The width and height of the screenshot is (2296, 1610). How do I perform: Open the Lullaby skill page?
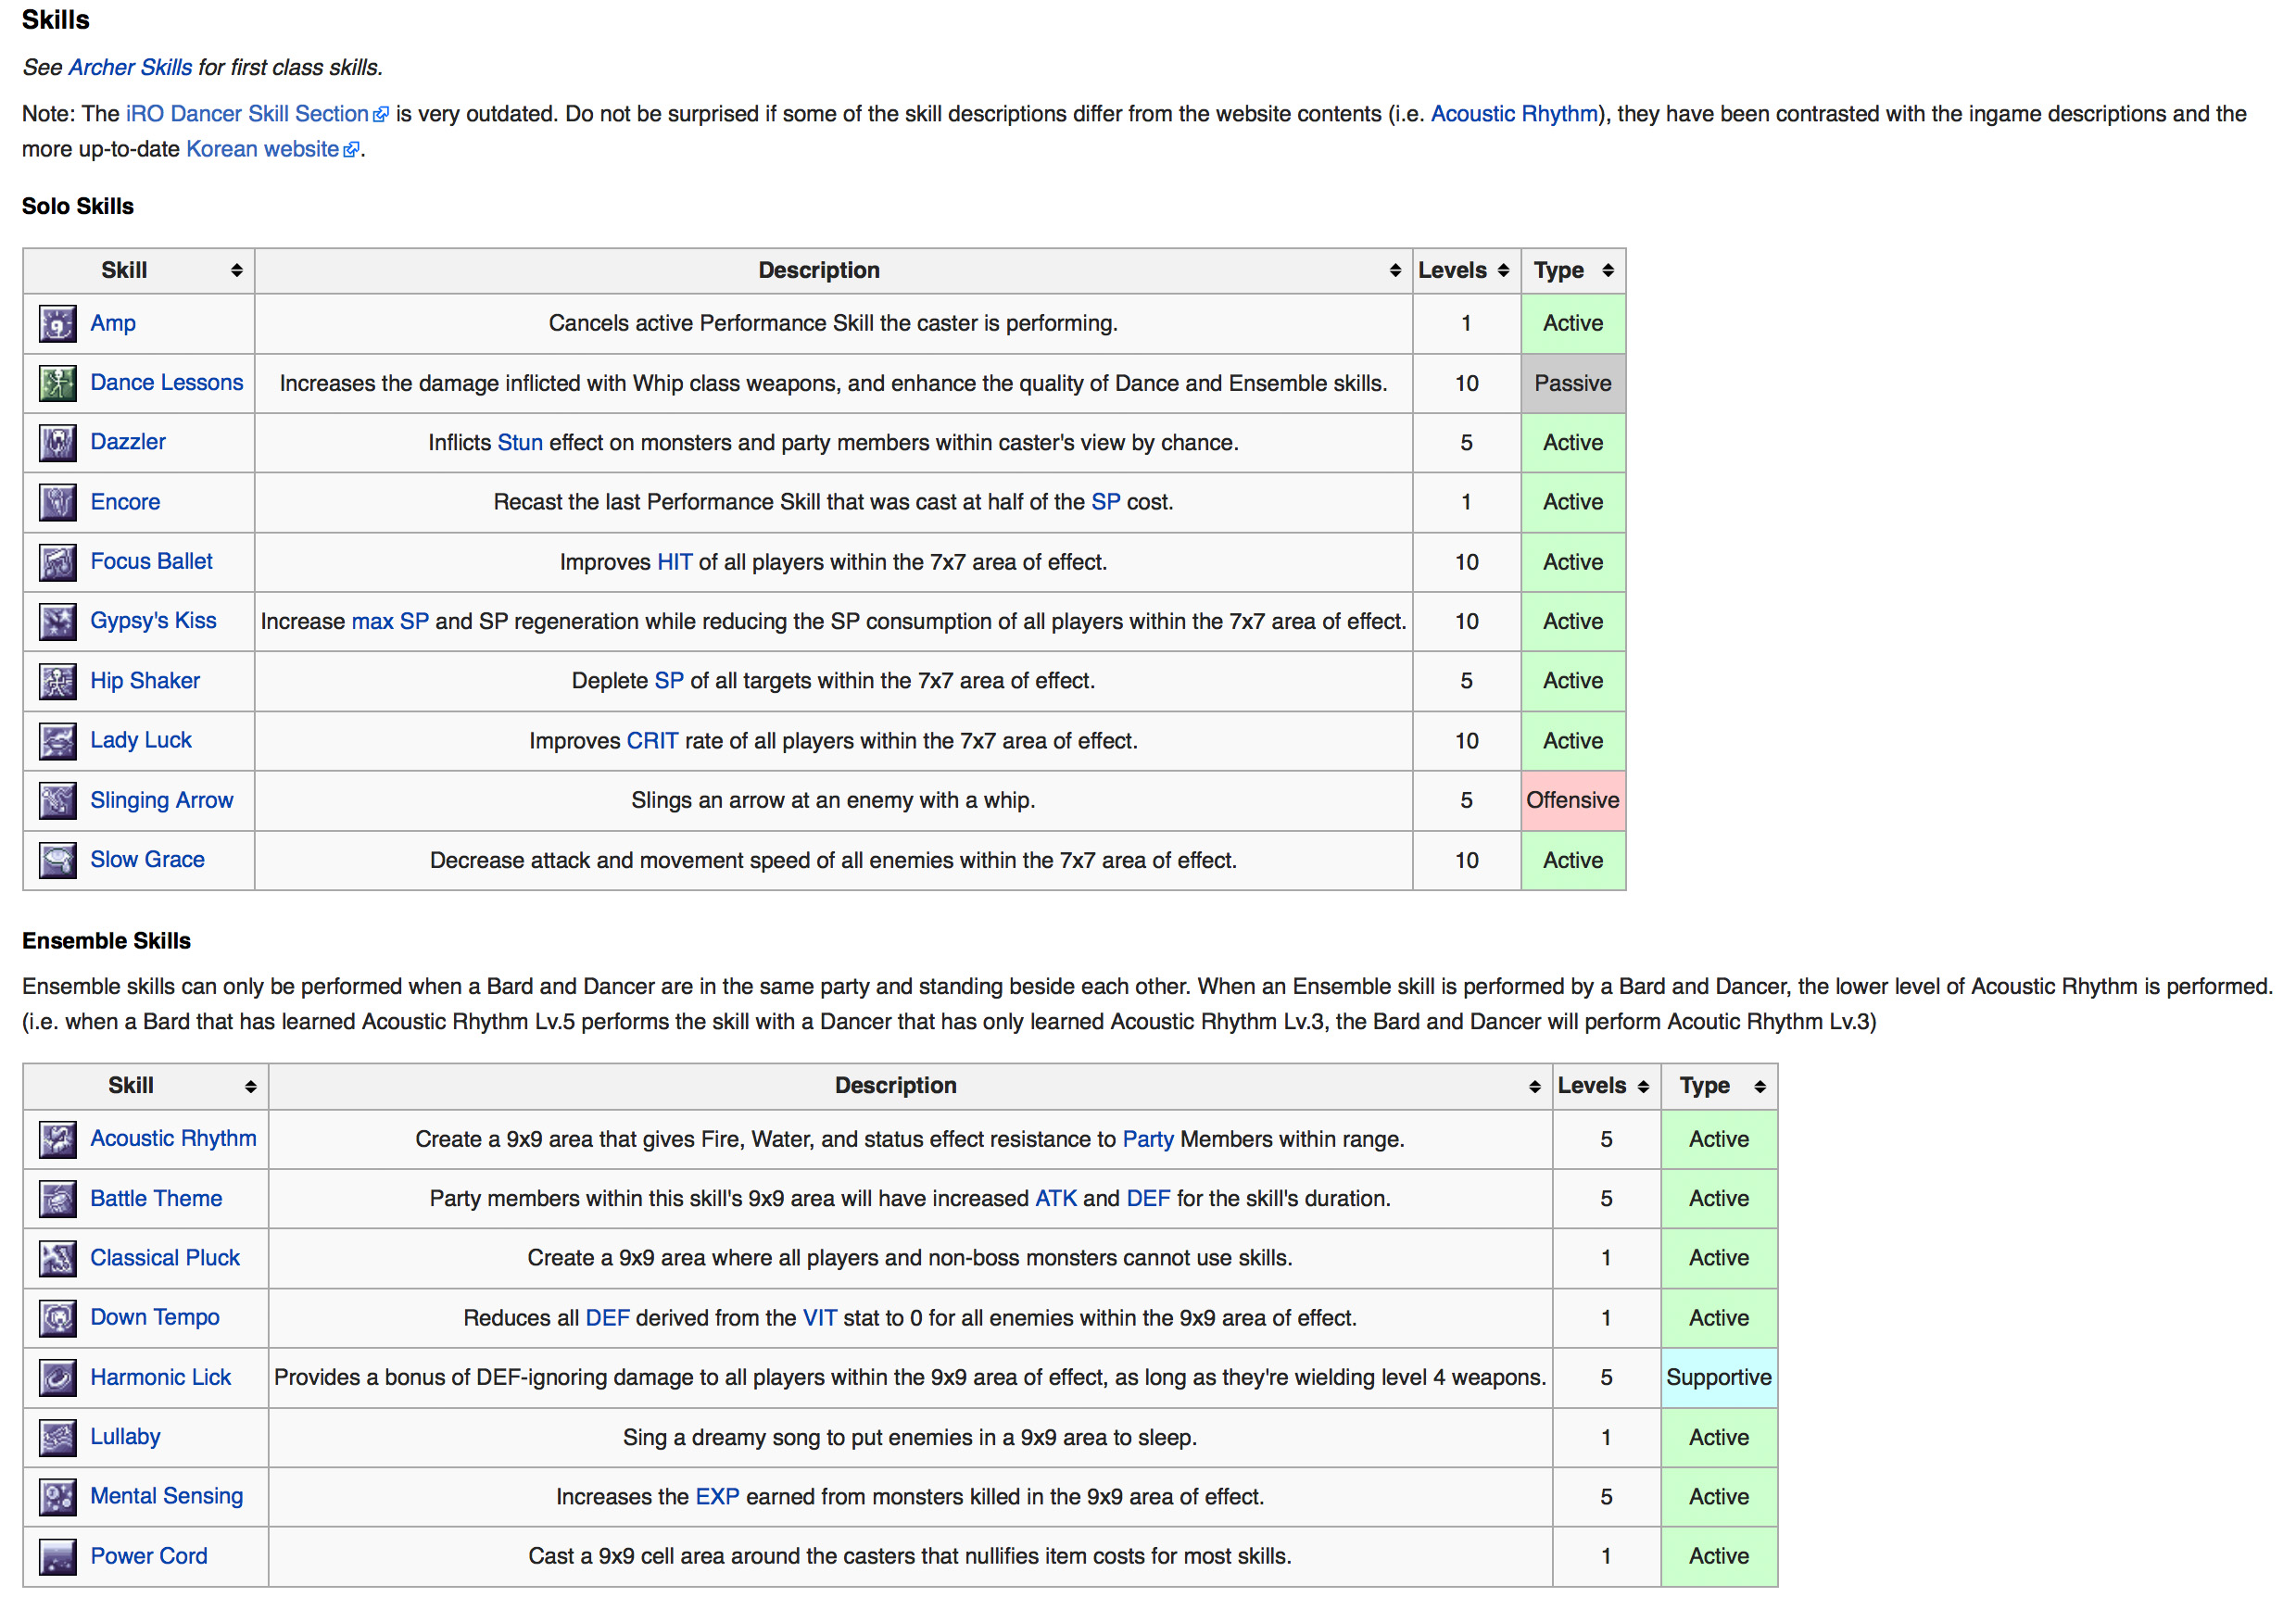pyautogui.click(x=125, y=1437)
